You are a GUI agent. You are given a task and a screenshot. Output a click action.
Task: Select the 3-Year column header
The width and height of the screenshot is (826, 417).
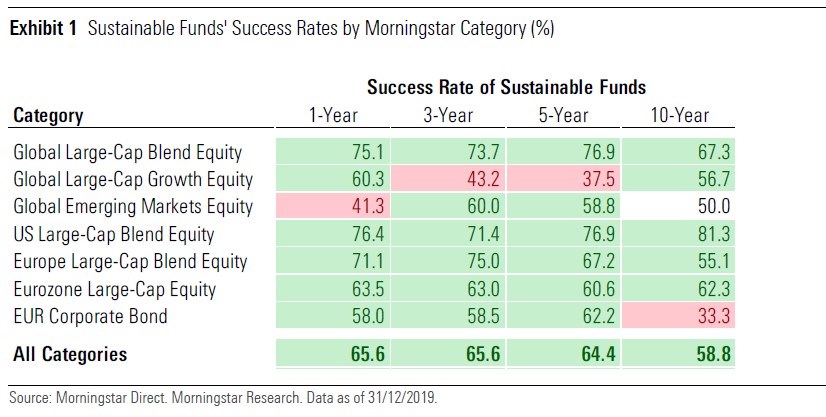(x=449, y=115)
